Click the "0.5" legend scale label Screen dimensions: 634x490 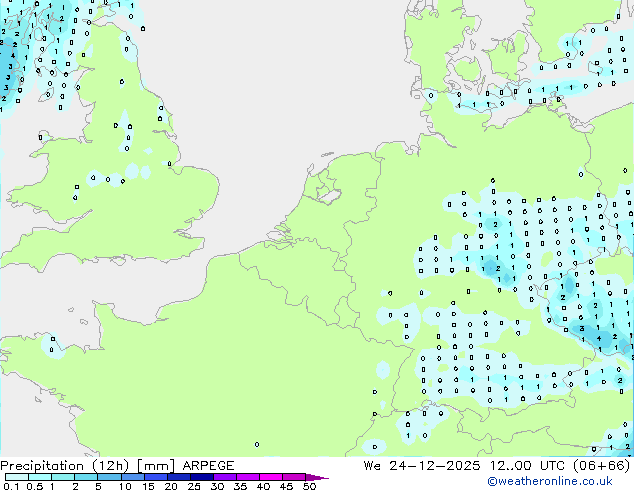(34, 486)
